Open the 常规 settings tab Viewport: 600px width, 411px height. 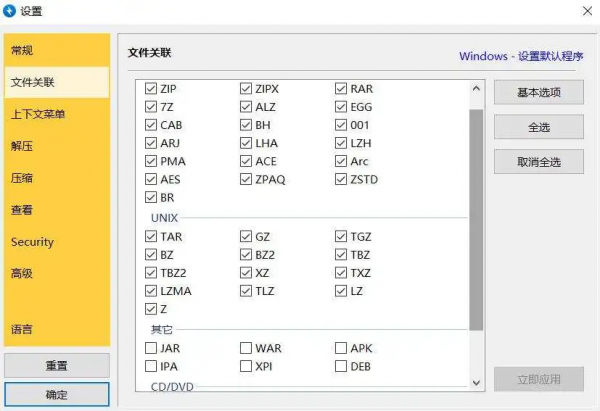click(57, 50)
